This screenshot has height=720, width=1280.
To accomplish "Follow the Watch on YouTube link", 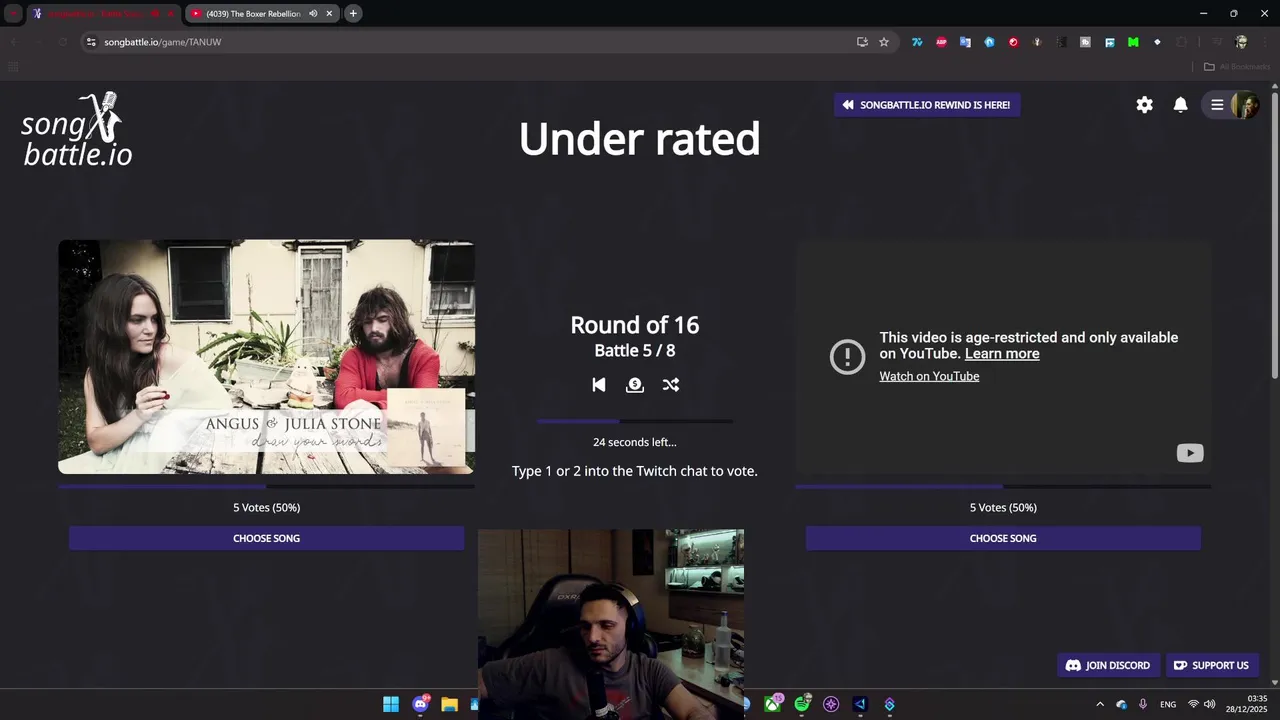I will pyautogui.click(x=929, y=376).
